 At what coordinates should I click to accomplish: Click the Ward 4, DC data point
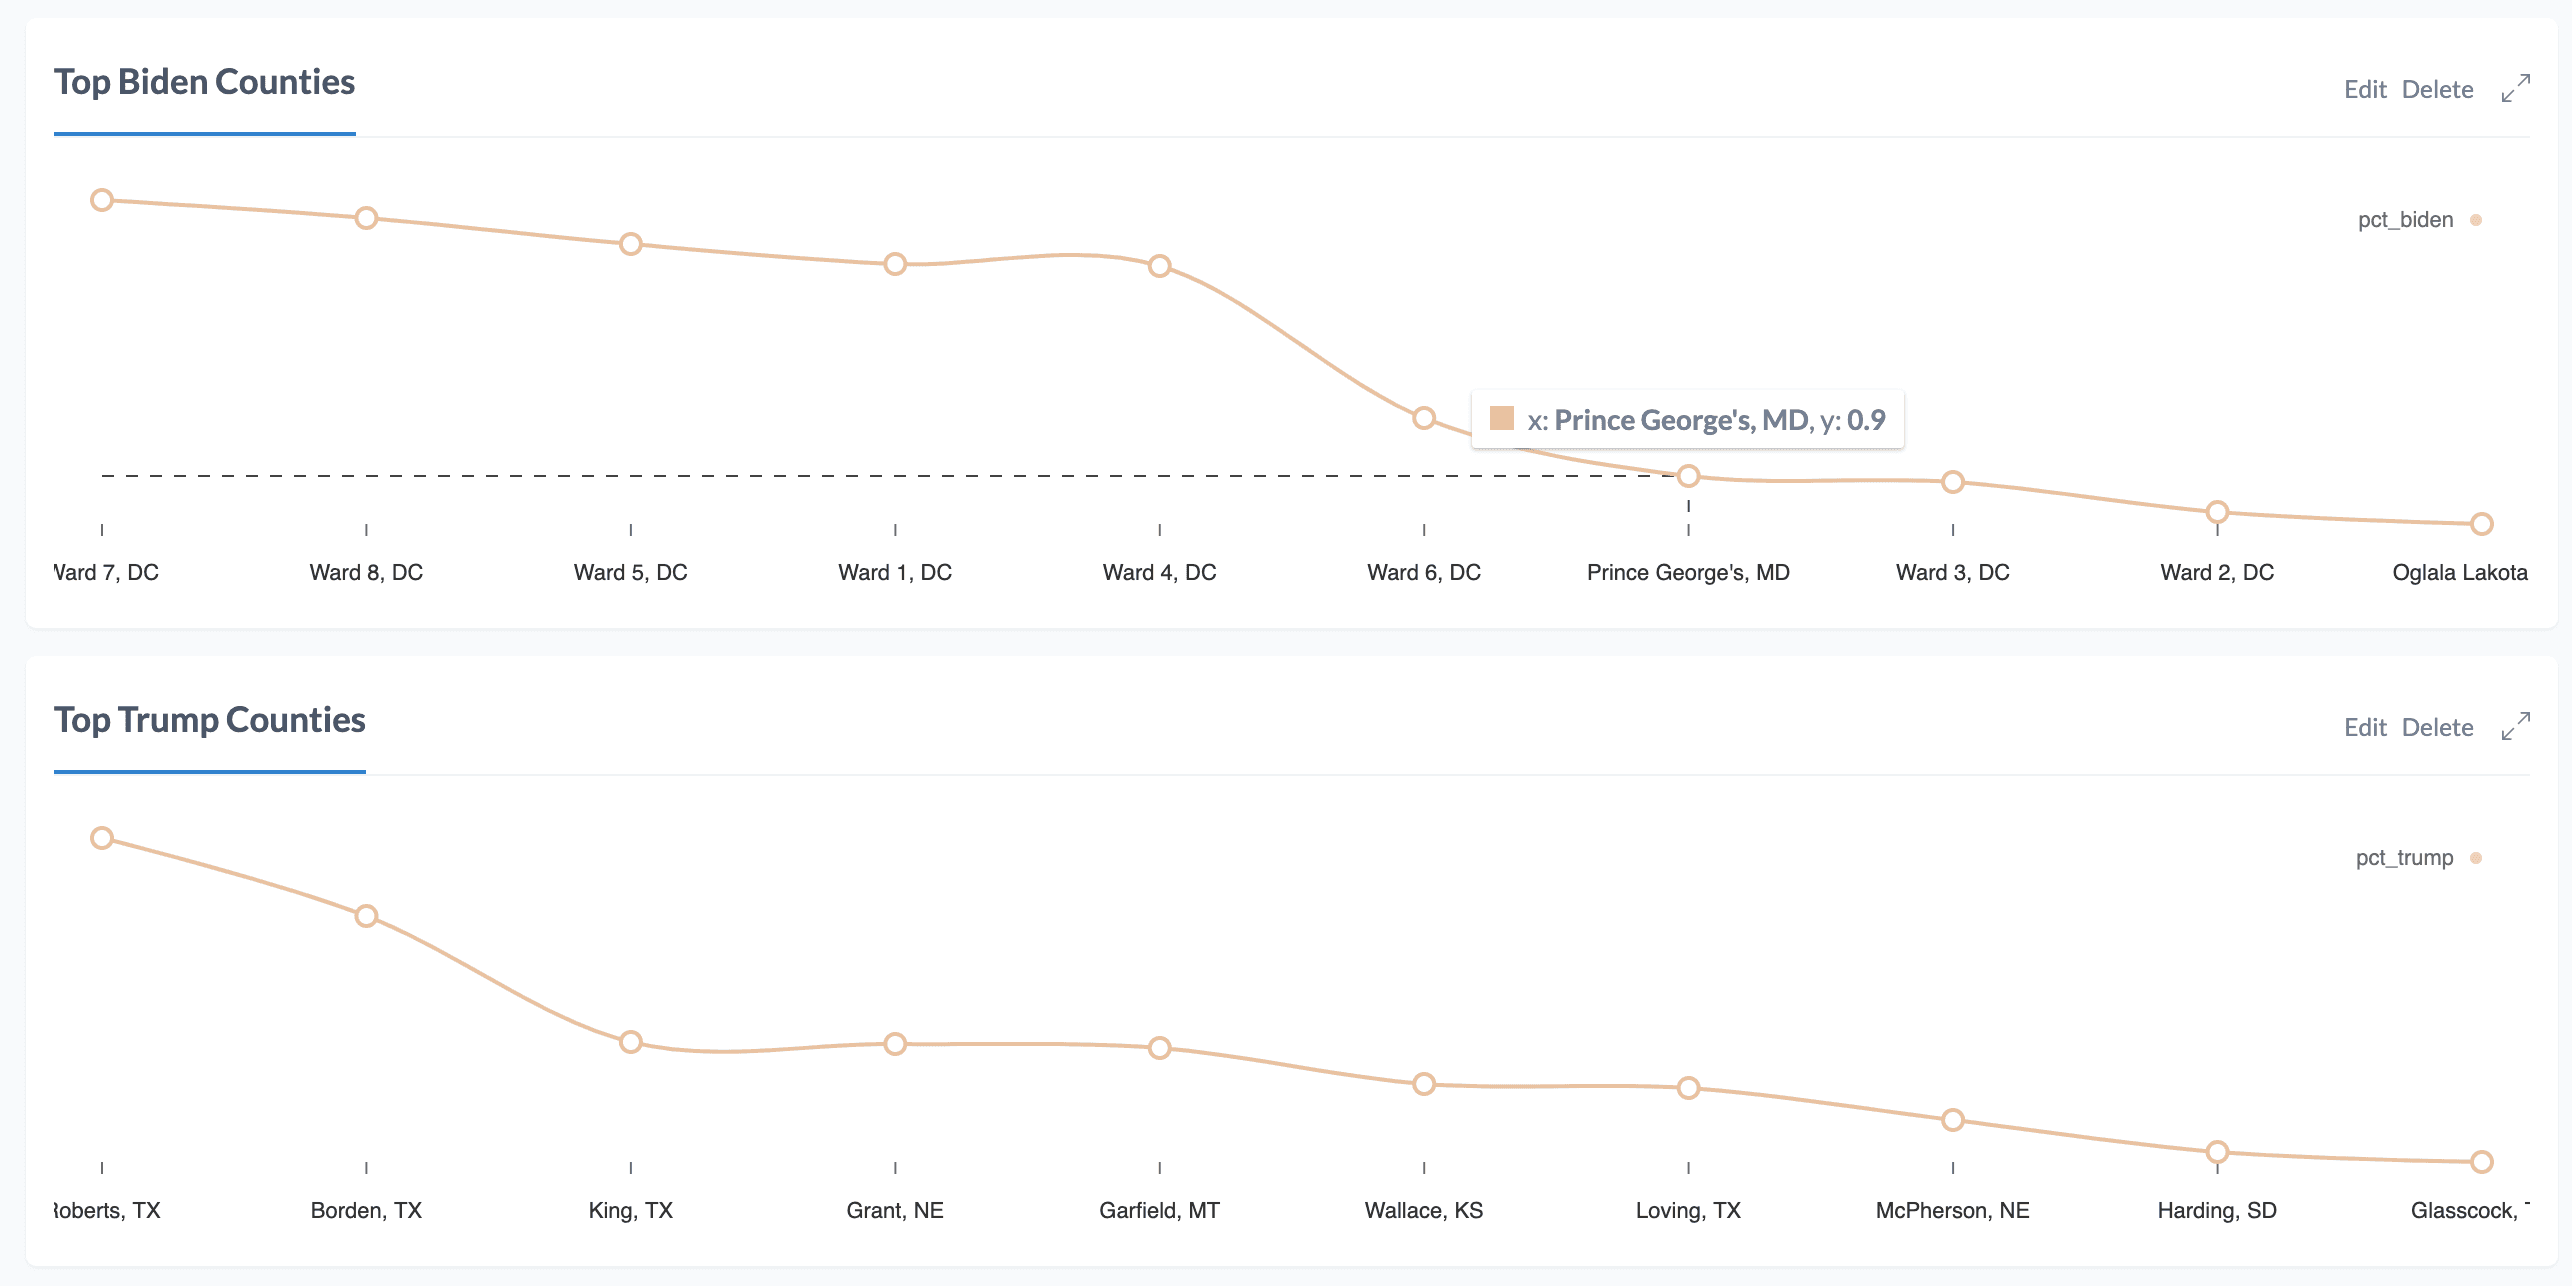point(1159,266)
